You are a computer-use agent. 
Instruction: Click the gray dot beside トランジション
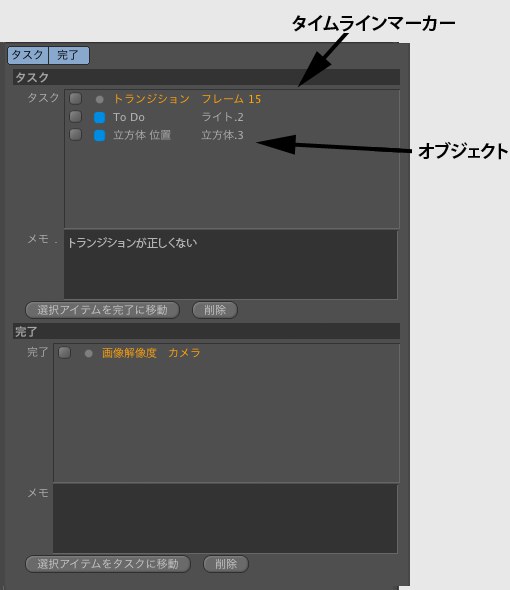tap(99, 99)
